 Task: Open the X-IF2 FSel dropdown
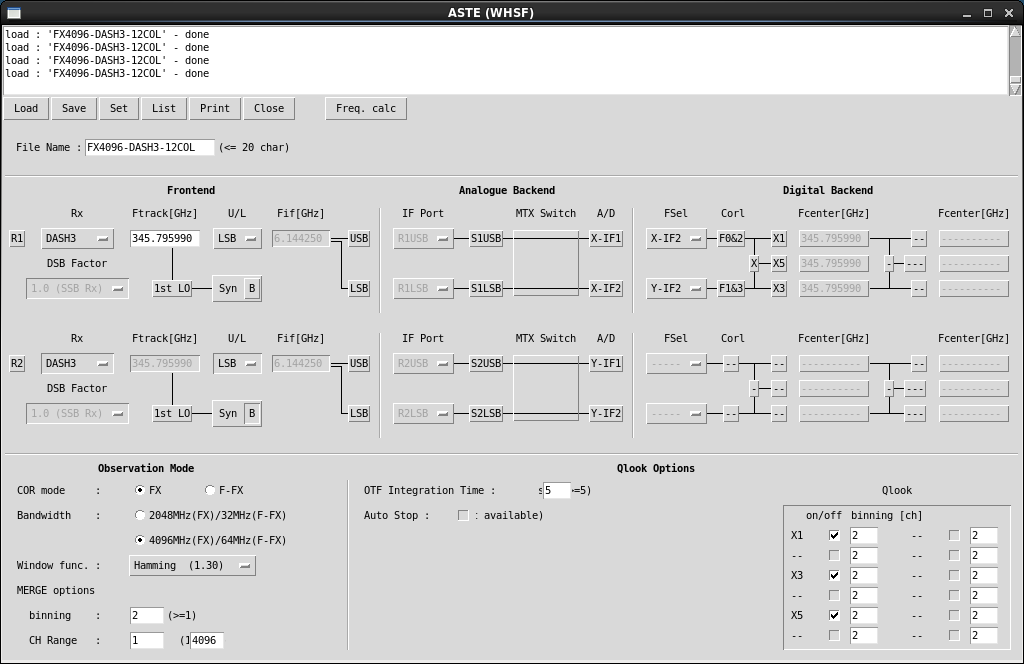tap(676, 238)
